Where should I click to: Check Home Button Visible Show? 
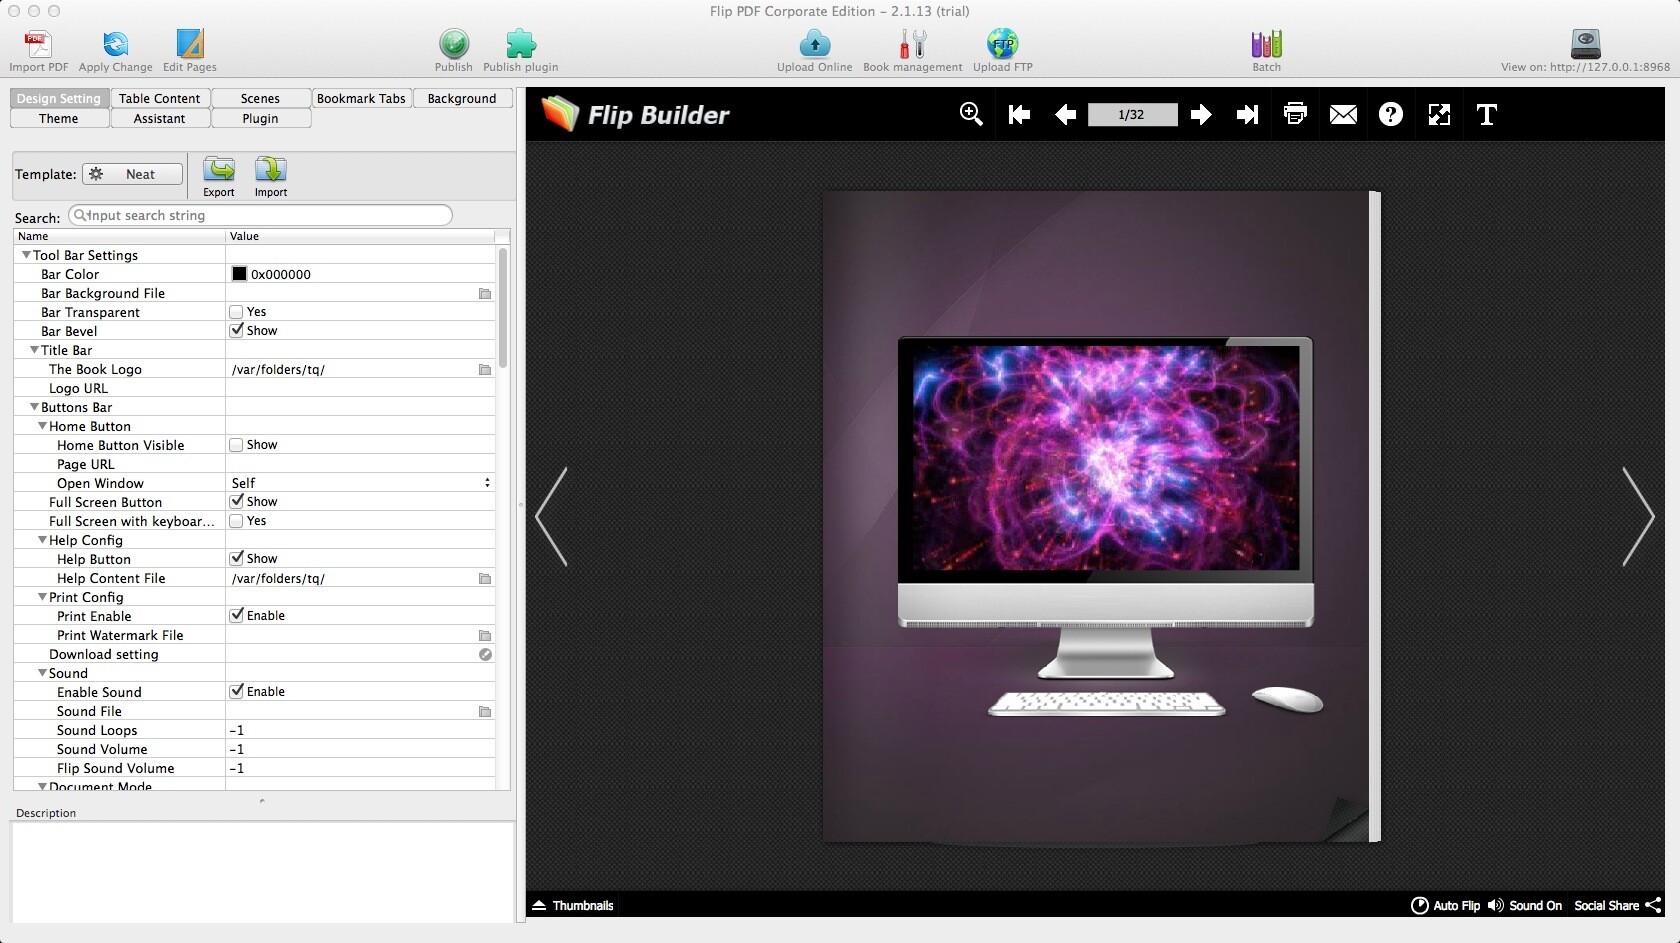pos(237,445)
